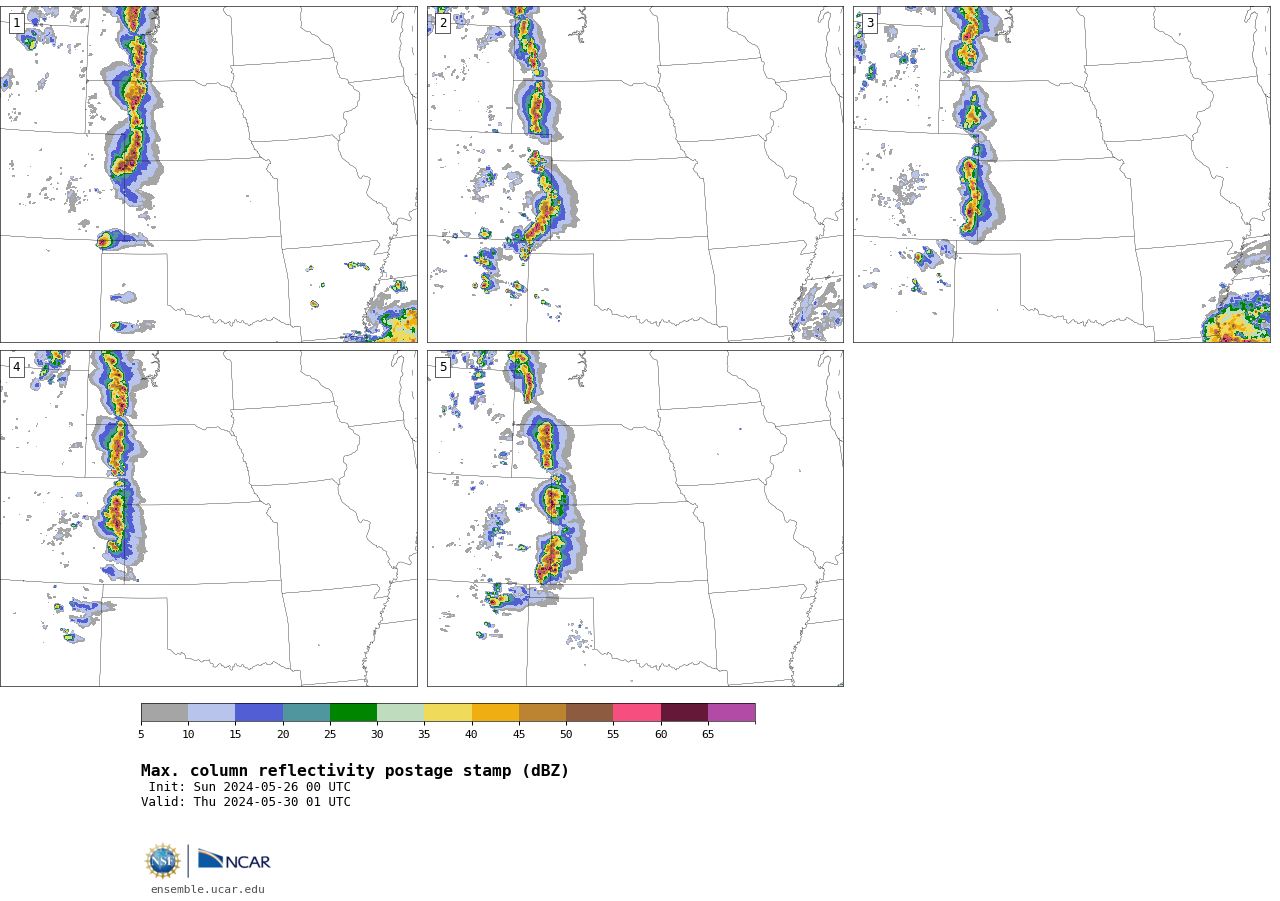Click the brown 50-55 dBZ swatch
This screenshot has width=1280, height=901.
pyautogui.click(x=589, y=712)
